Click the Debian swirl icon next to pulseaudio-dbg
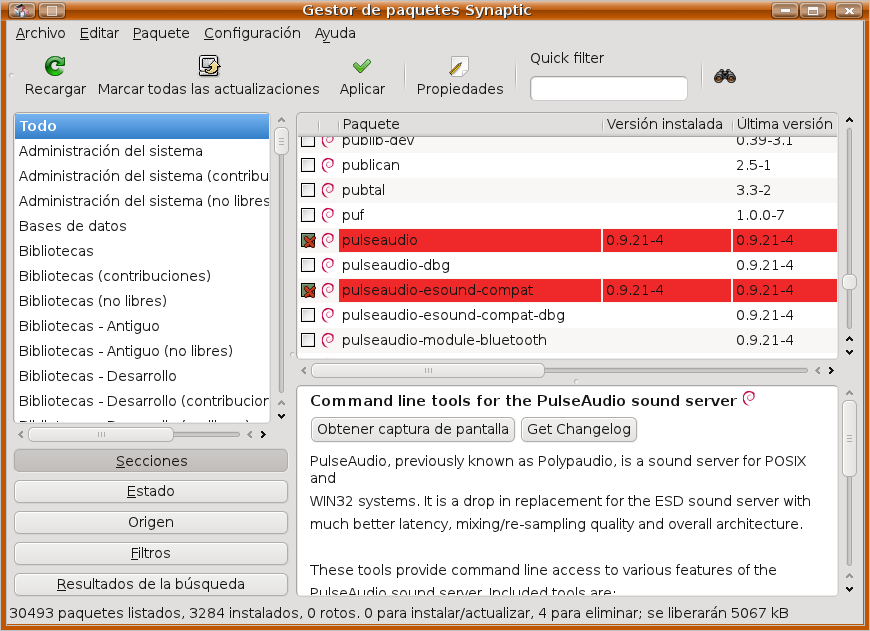Viewport: 870px width, 631px height. [328, 265]
